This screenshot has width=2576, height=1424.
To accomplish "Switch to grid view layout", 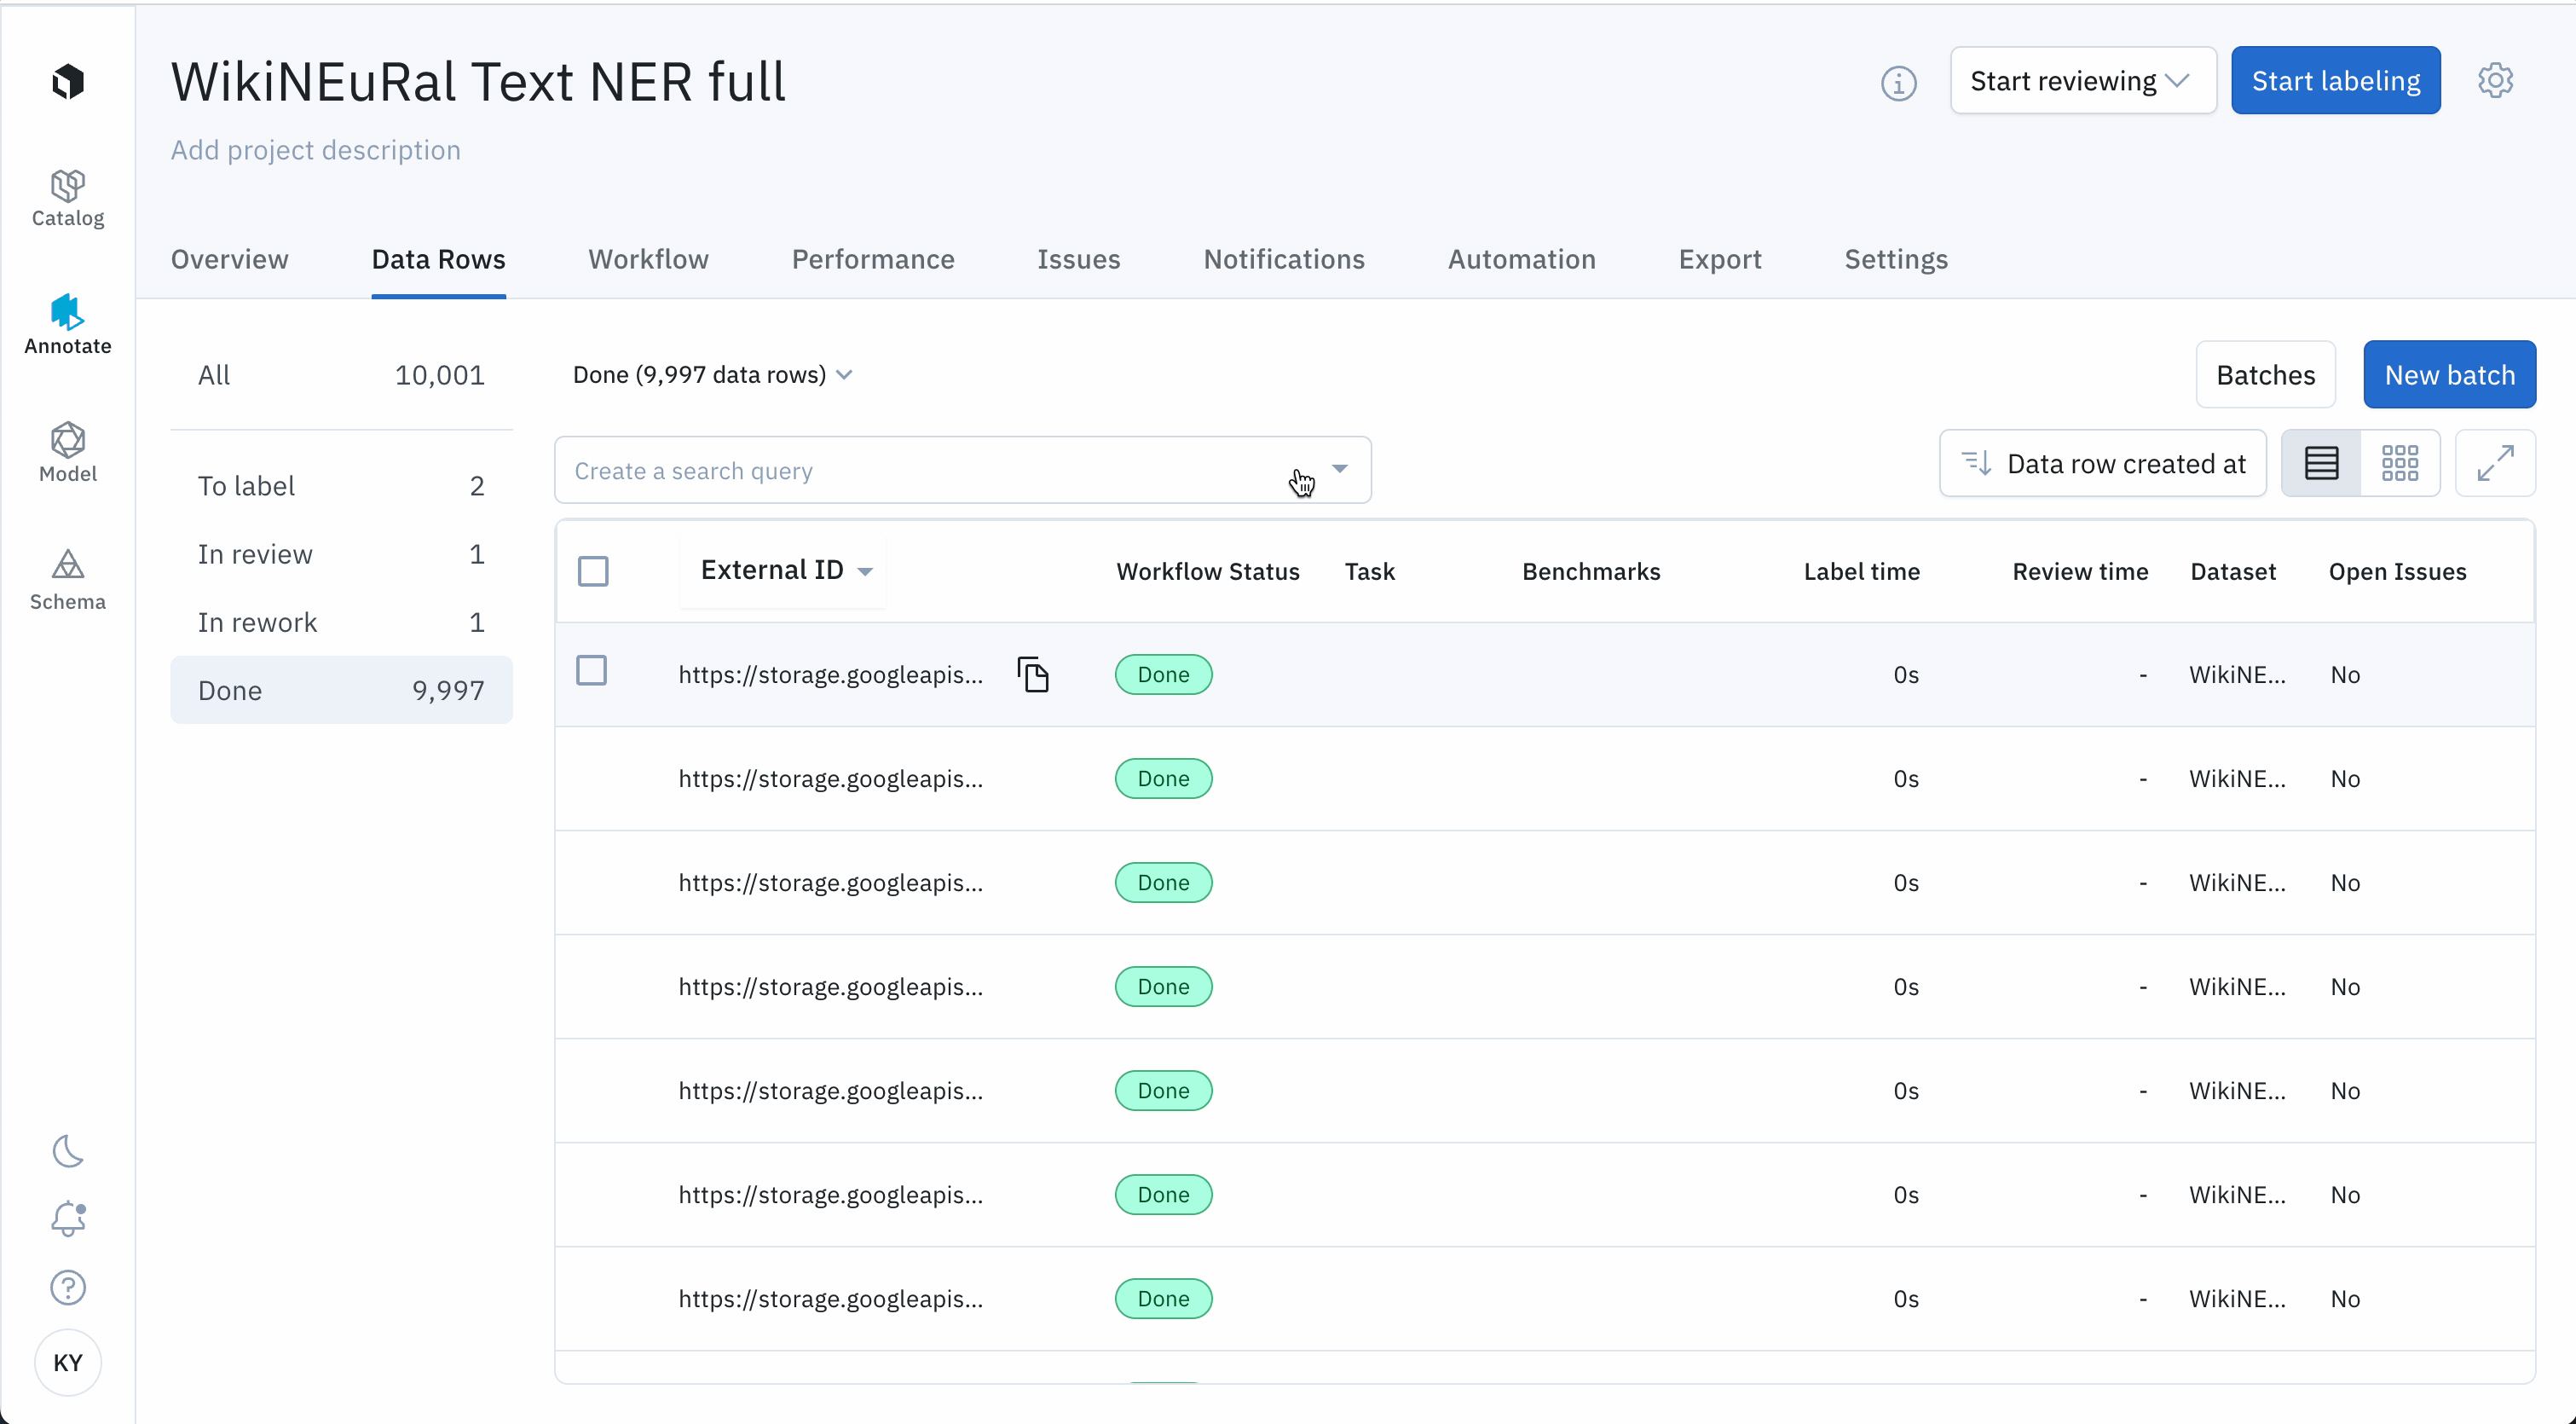I will point(2399,463).
